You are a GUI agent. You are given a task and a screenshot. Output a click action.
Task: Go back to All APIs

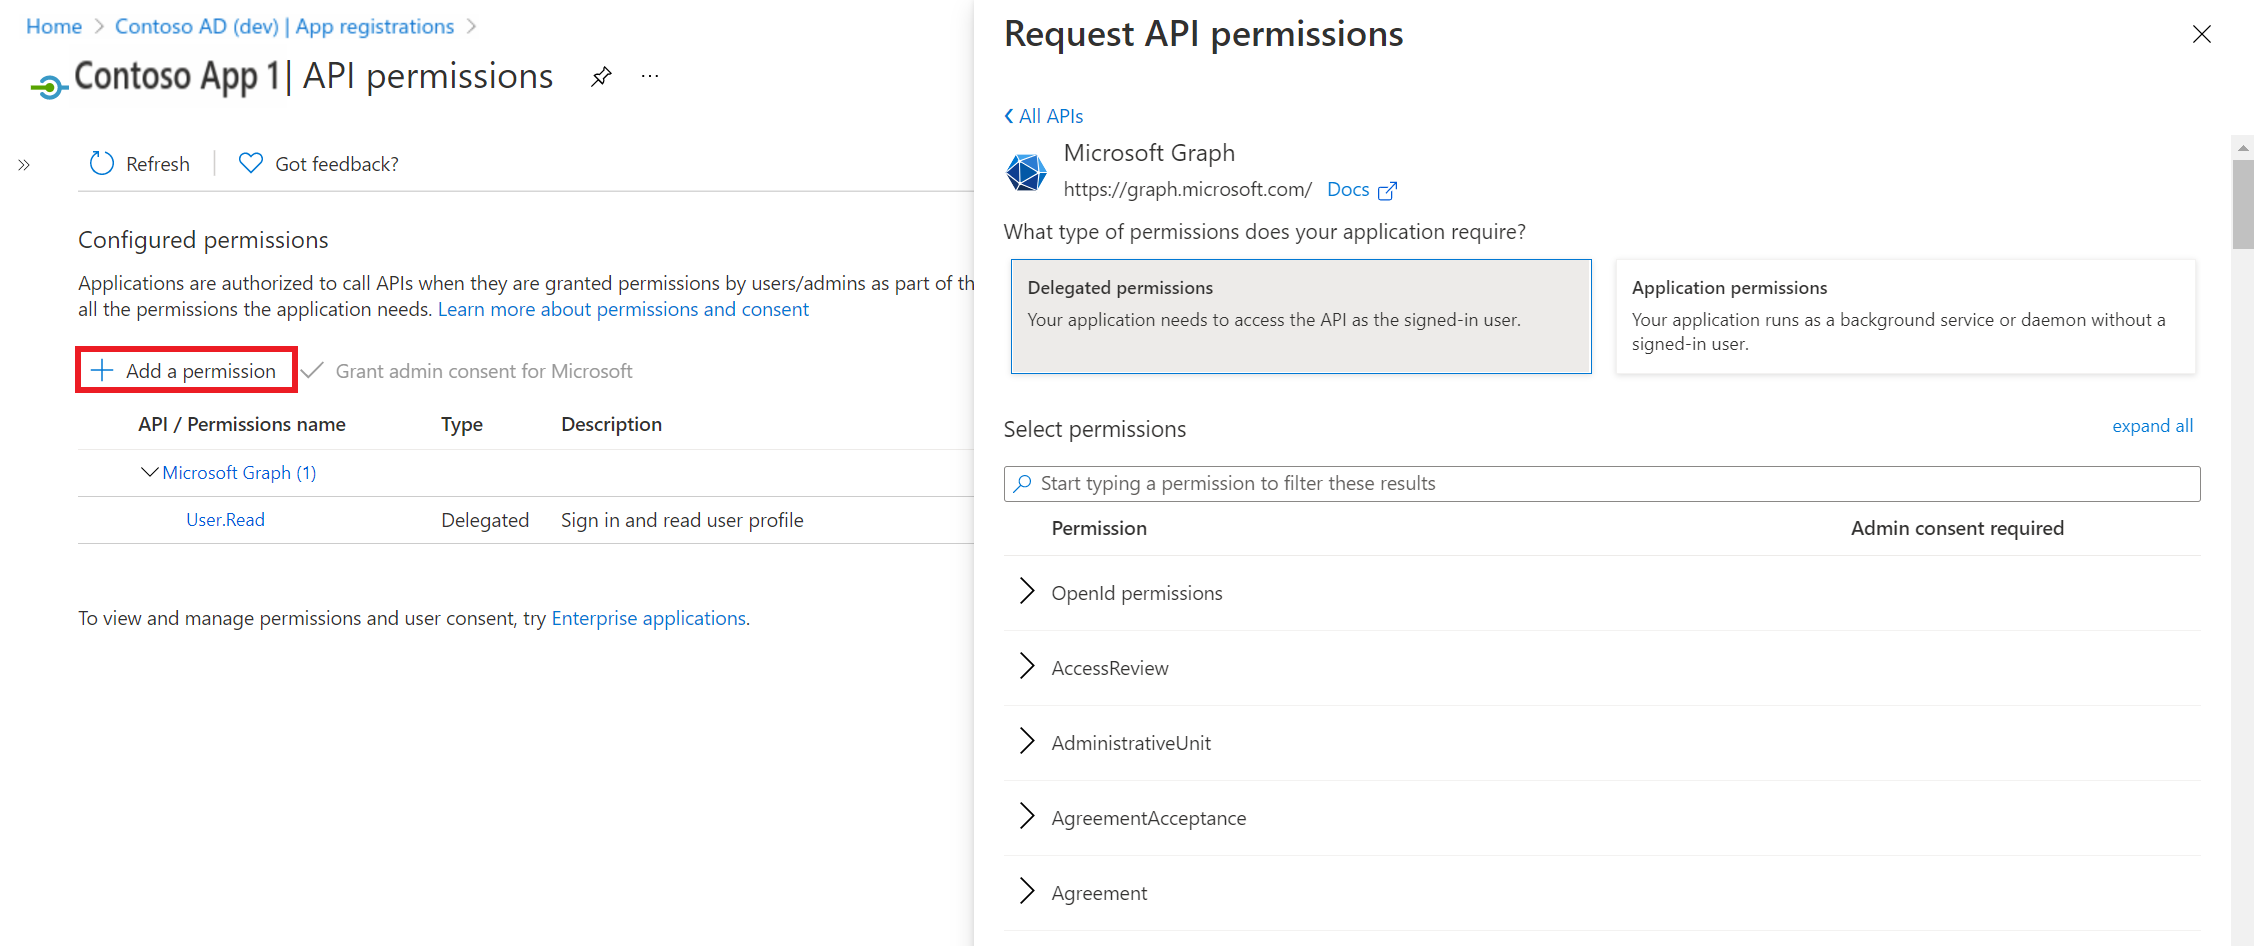pyautogui.click(x=1044, y=116)
